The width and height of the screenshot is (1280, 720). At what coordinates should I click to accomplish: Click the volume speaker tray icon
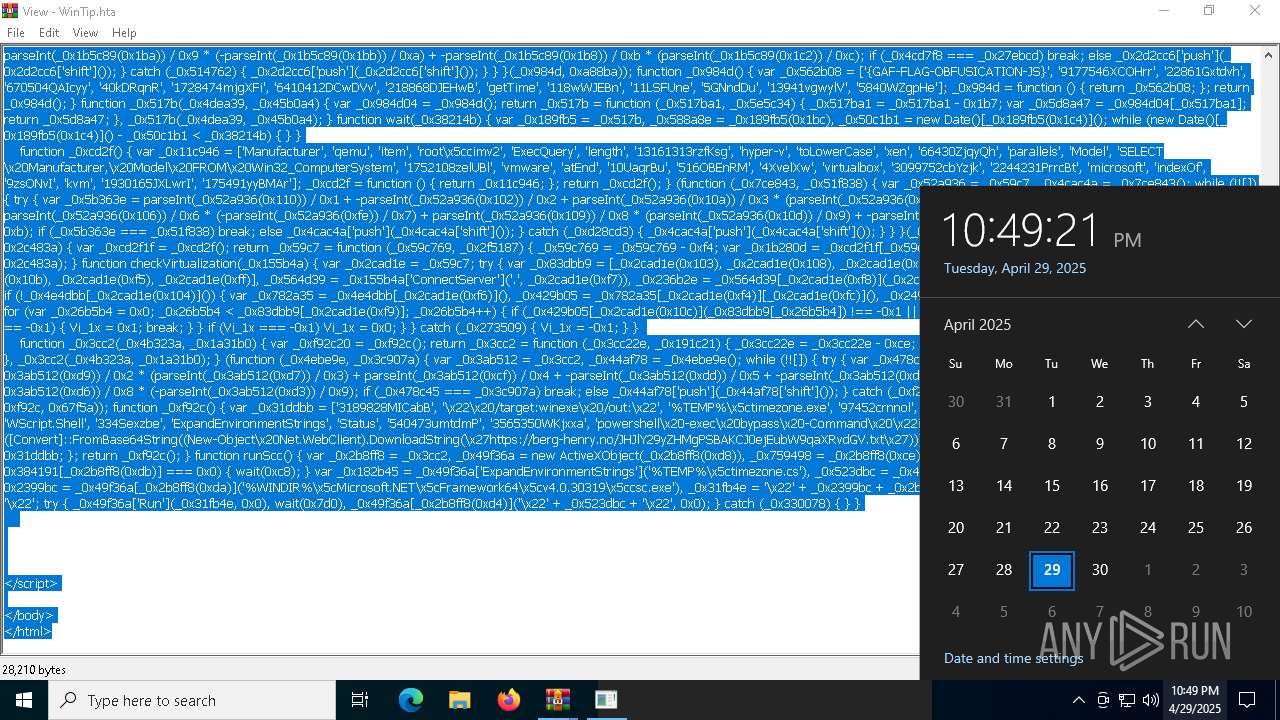[1151, 700]
